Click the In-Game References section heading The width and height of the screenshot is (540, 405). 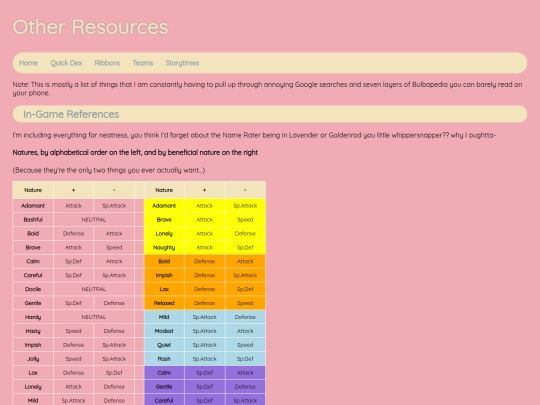tap(71, 114)
